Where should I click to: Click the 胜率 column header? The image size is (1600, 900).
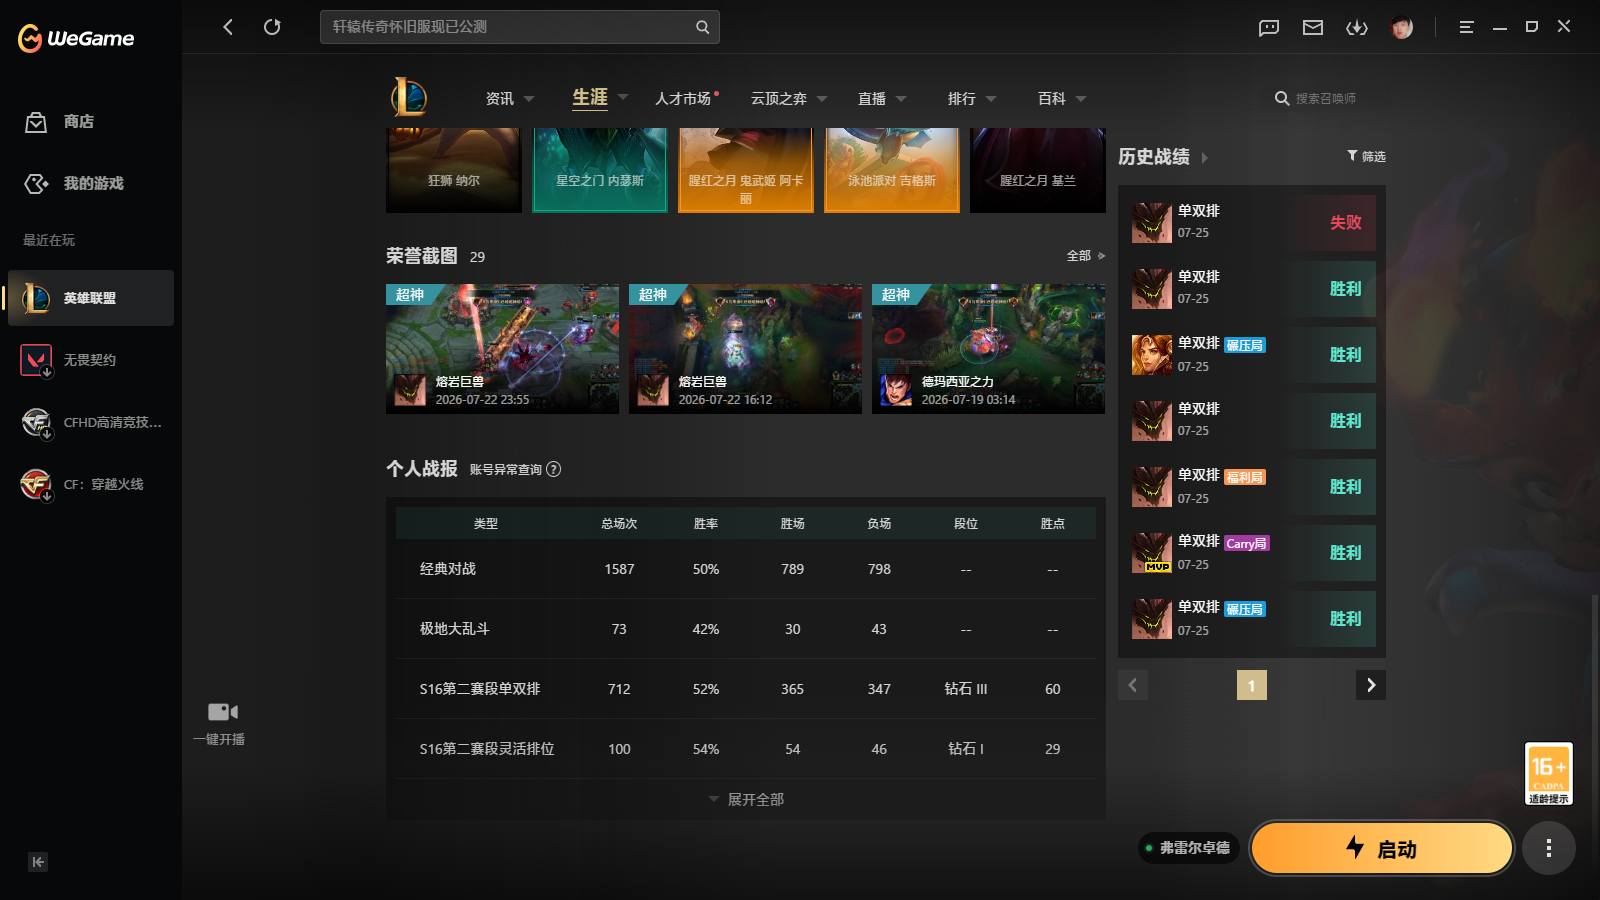pyautogui.click(x=706, y=523)
